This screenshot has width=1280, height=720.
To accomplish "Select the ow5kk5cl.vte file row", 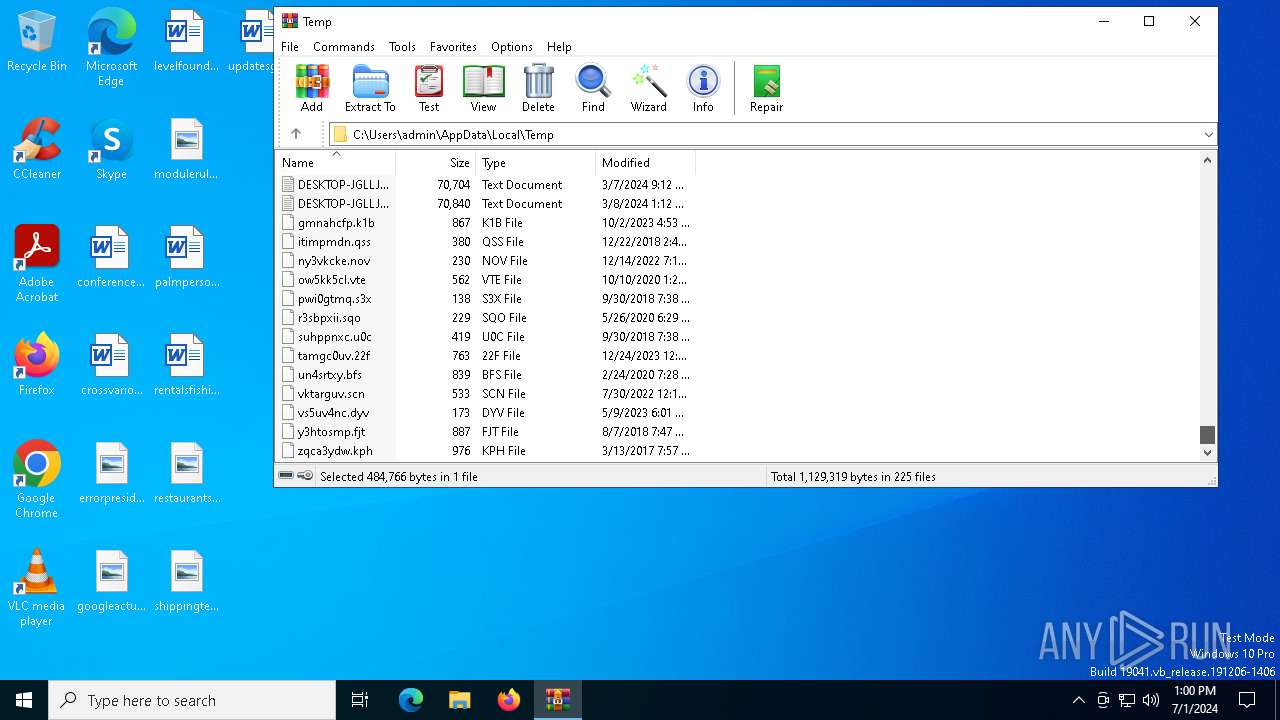I will (x=485, y=279).
